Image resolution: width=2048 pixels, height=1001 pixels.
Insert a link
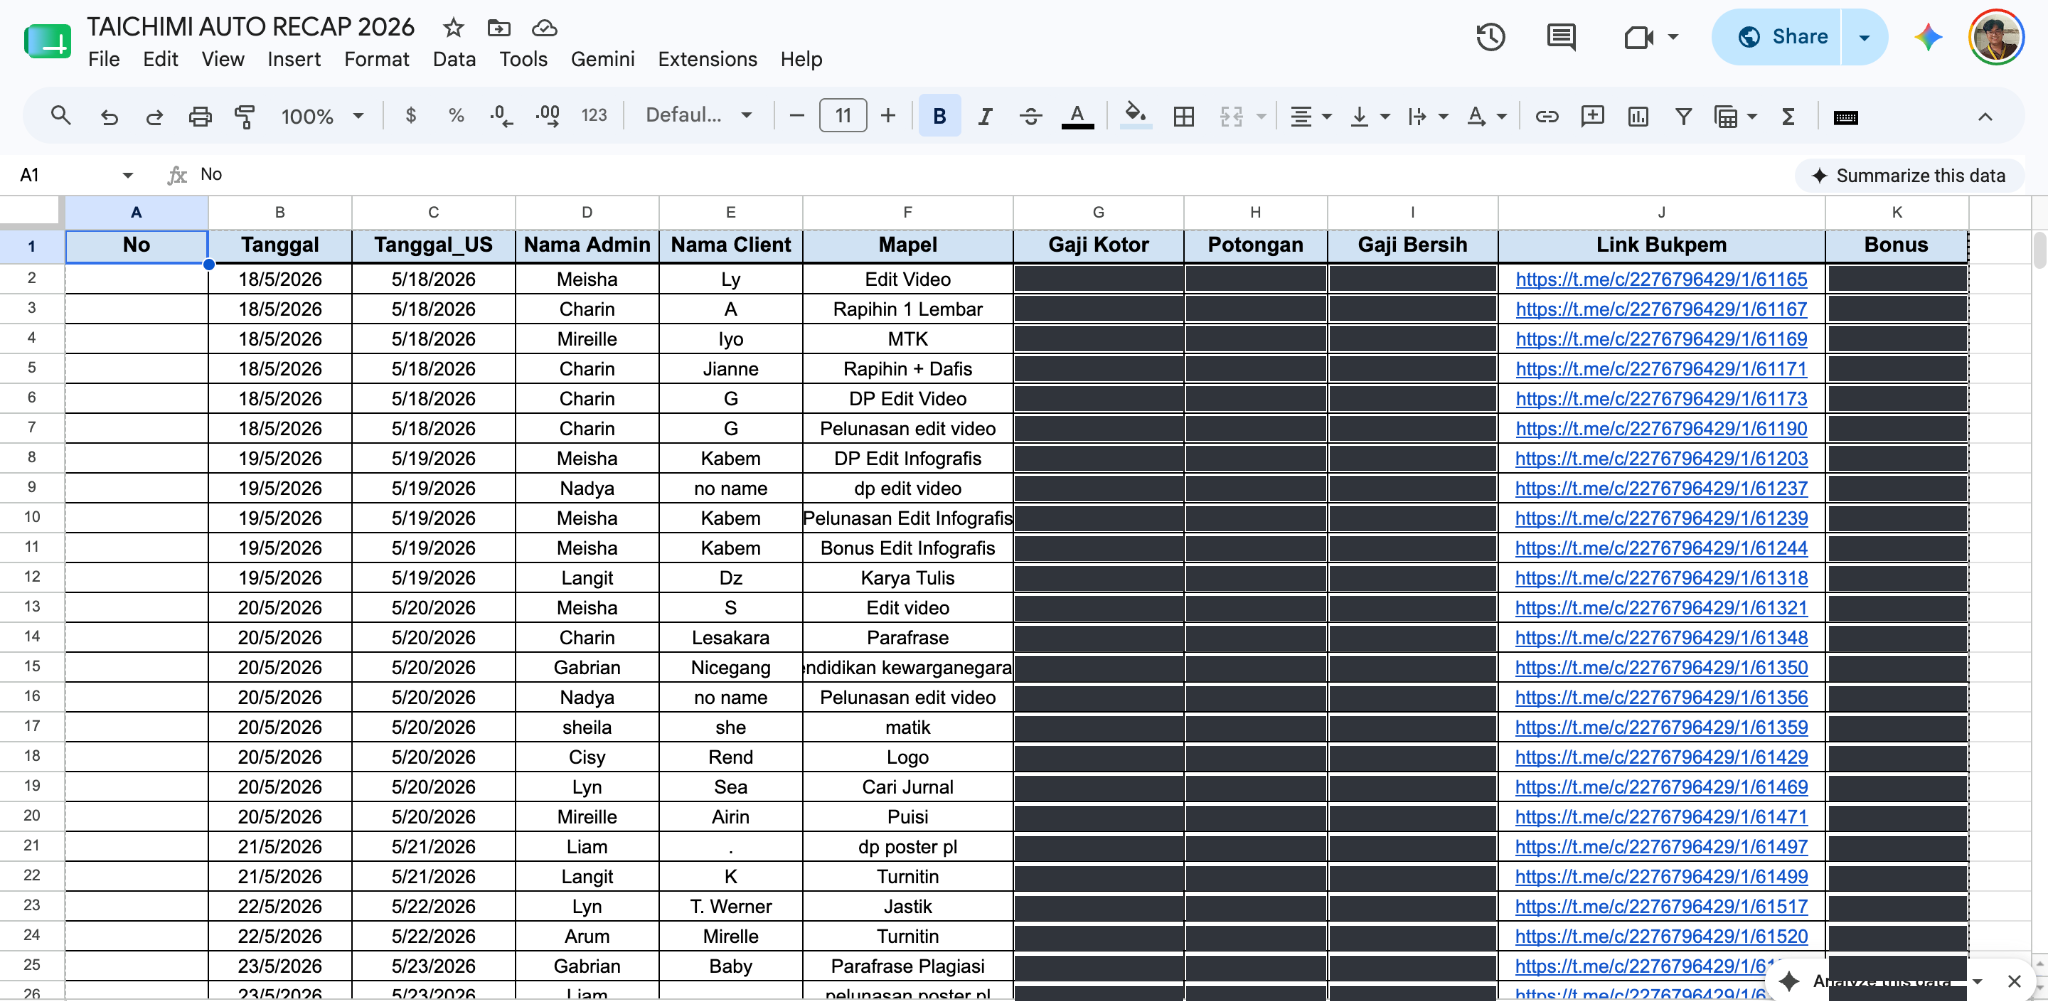(1547, 116)
